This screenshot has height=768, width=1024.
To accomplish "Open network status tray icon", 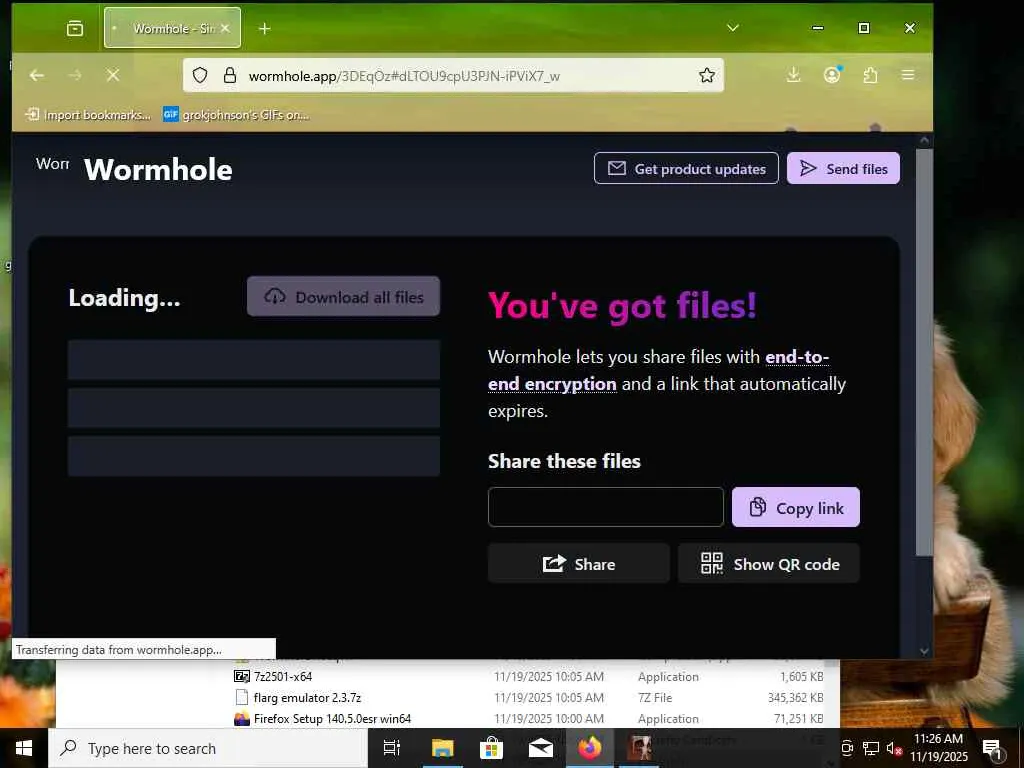I will (871, 748).
